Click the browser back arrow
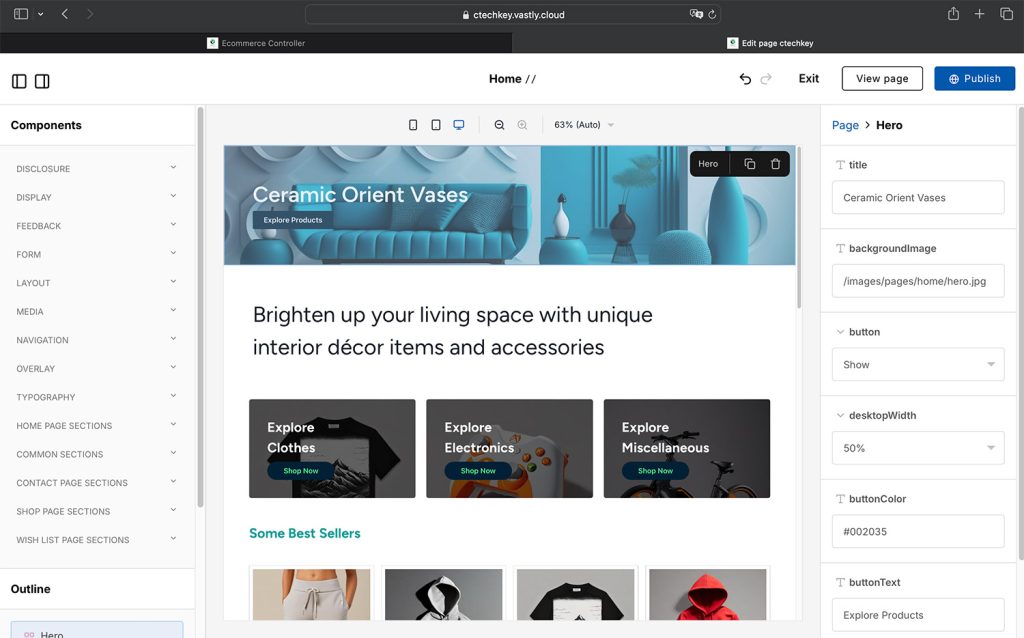1024x638 pixels. tap(65, 14)
